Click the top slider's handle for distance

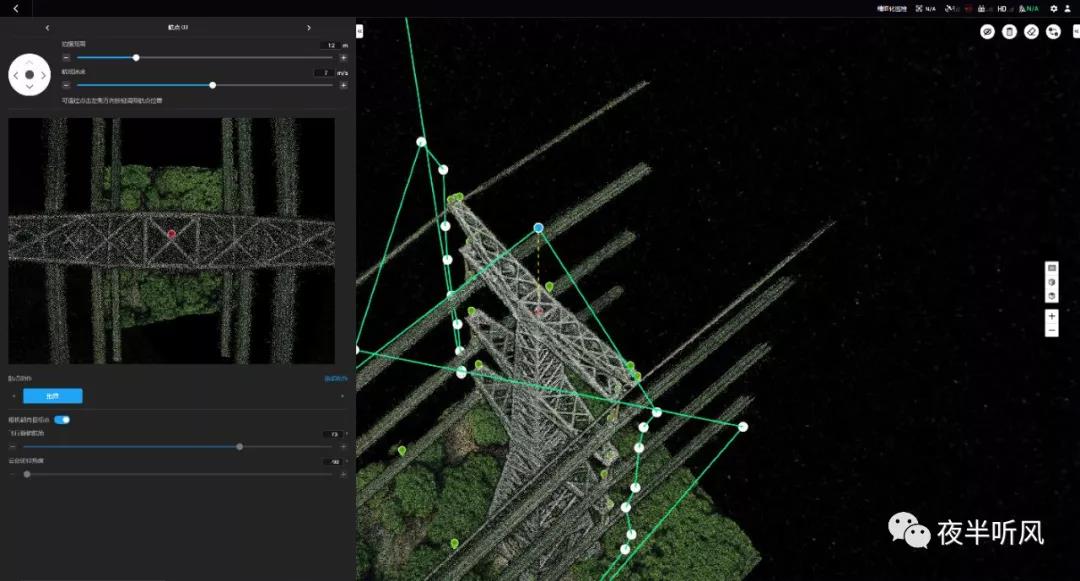tap(136, 58)
